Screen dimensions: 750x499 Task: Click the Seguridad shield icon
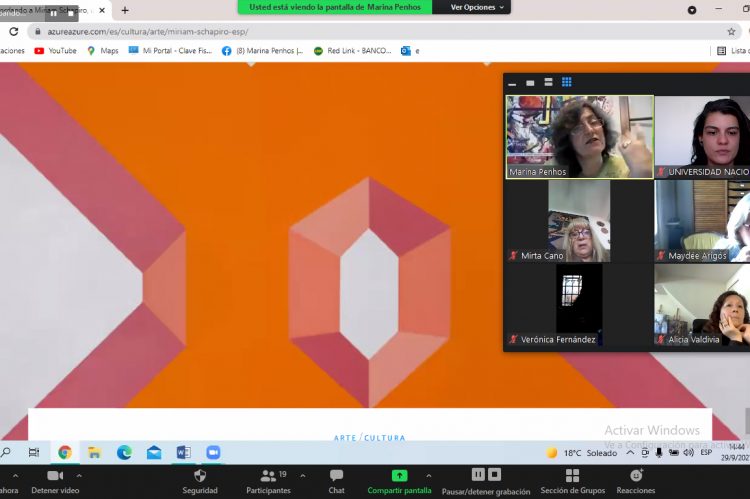coord(200,476)
